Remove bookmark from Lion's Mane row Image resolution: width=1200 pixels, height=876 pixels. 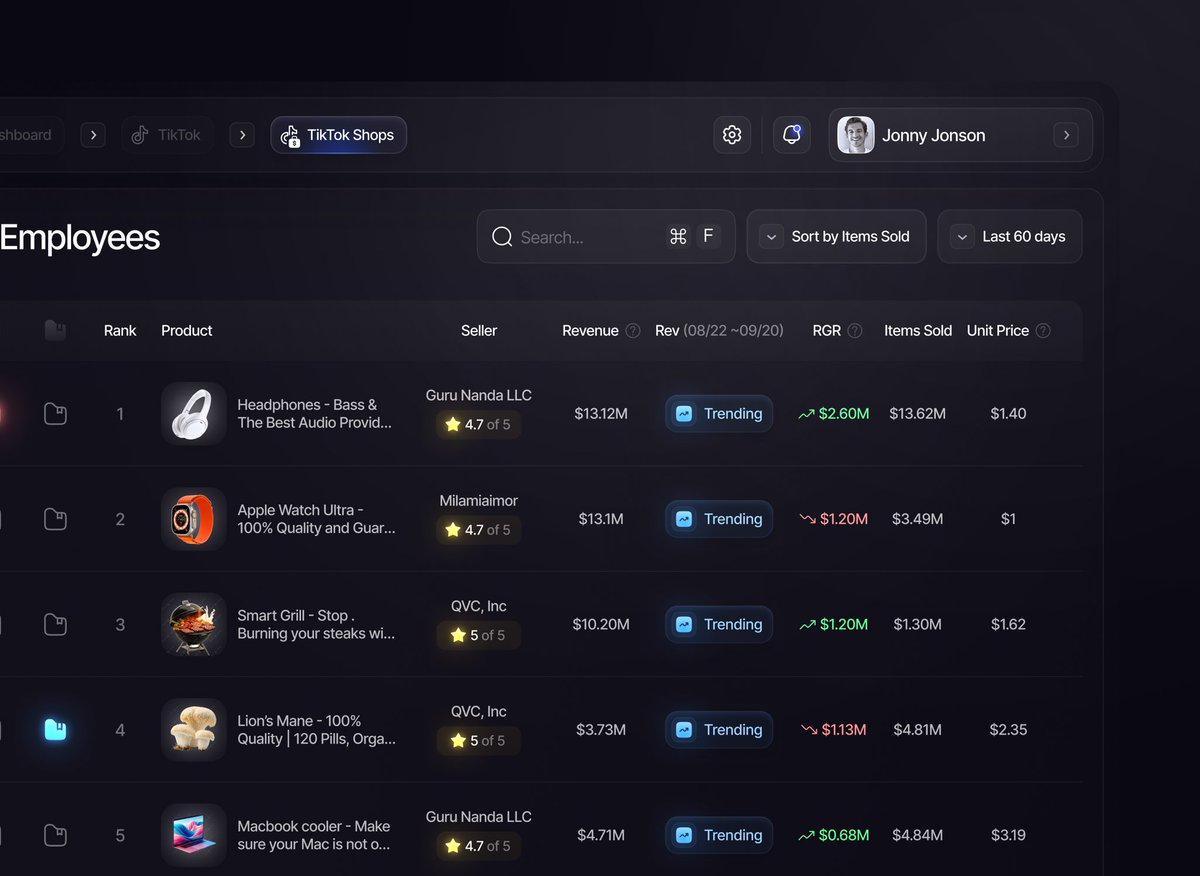tap(55, 730)
